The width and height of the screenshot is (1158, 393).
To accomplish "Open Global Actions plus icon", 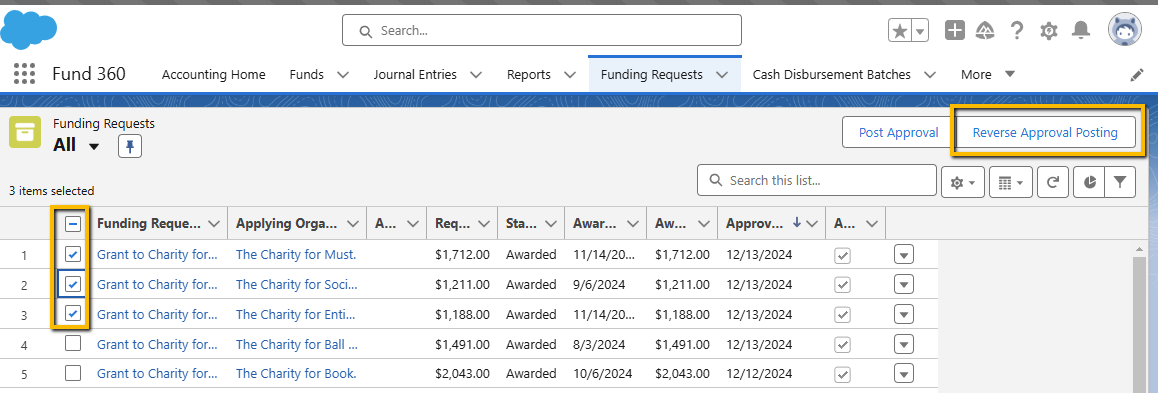I will pos(955,30).
